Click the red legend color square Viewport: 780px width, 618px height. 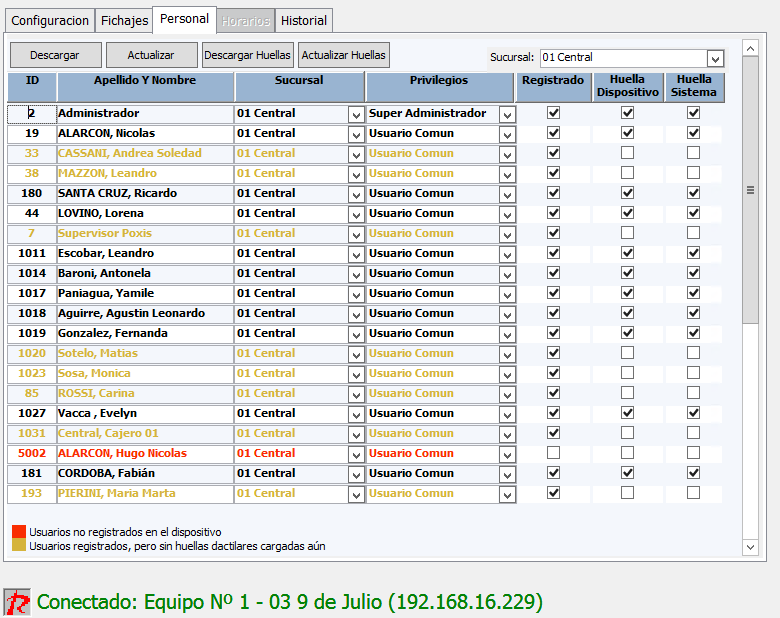point(19,532)
